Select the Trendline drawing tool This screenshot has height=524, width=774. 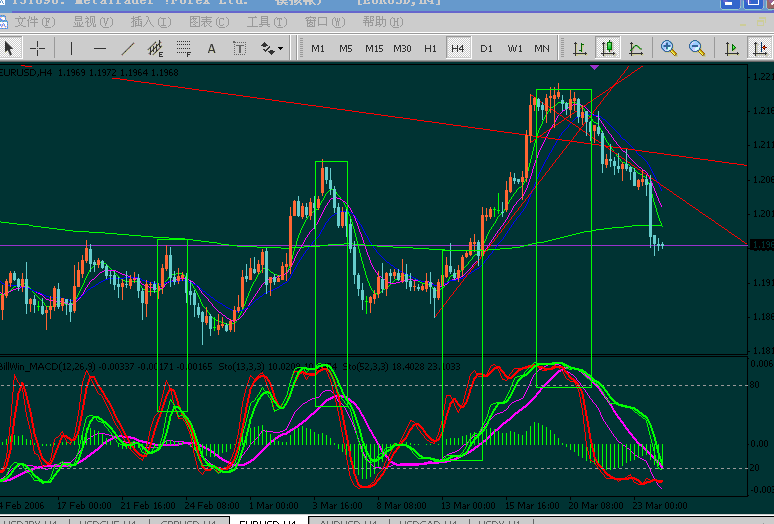pos(128,48)
